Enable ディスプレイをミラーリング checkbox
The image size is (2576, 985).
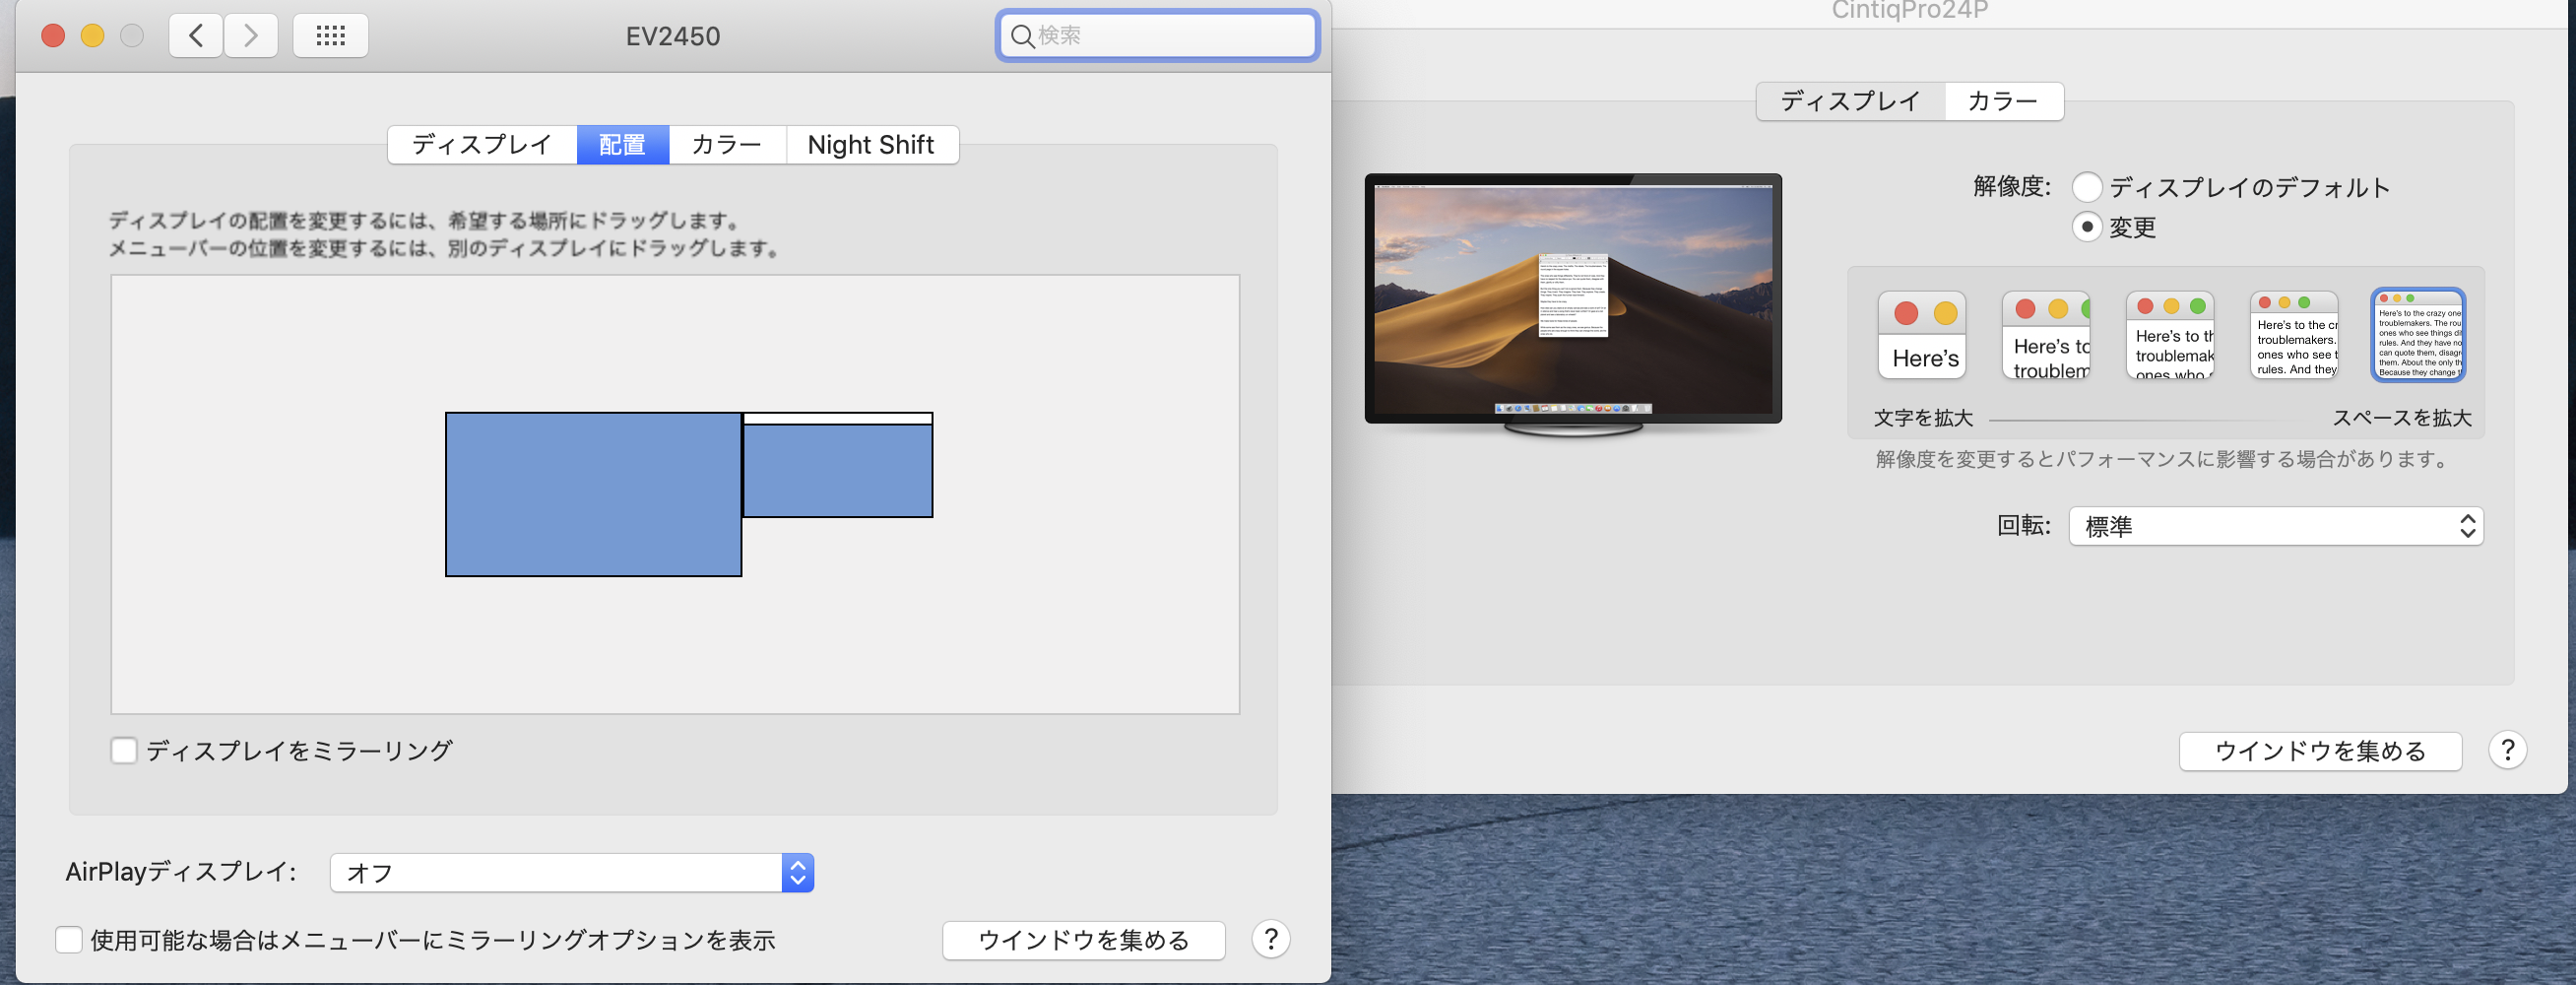tap(124, 750)
